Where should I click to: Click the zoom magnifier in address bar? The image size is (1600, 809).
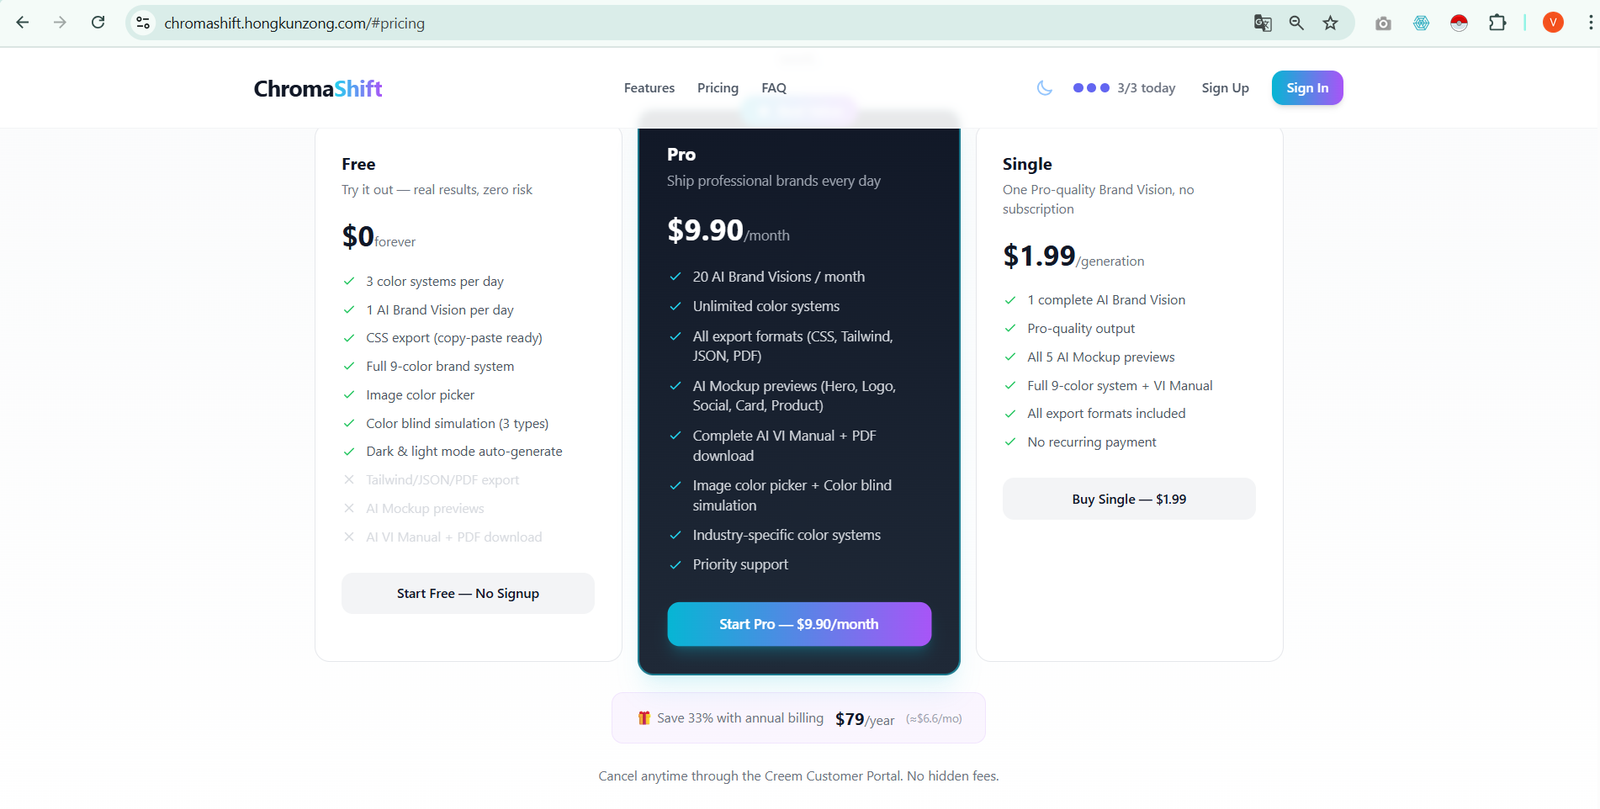(x=1296, y=23)
